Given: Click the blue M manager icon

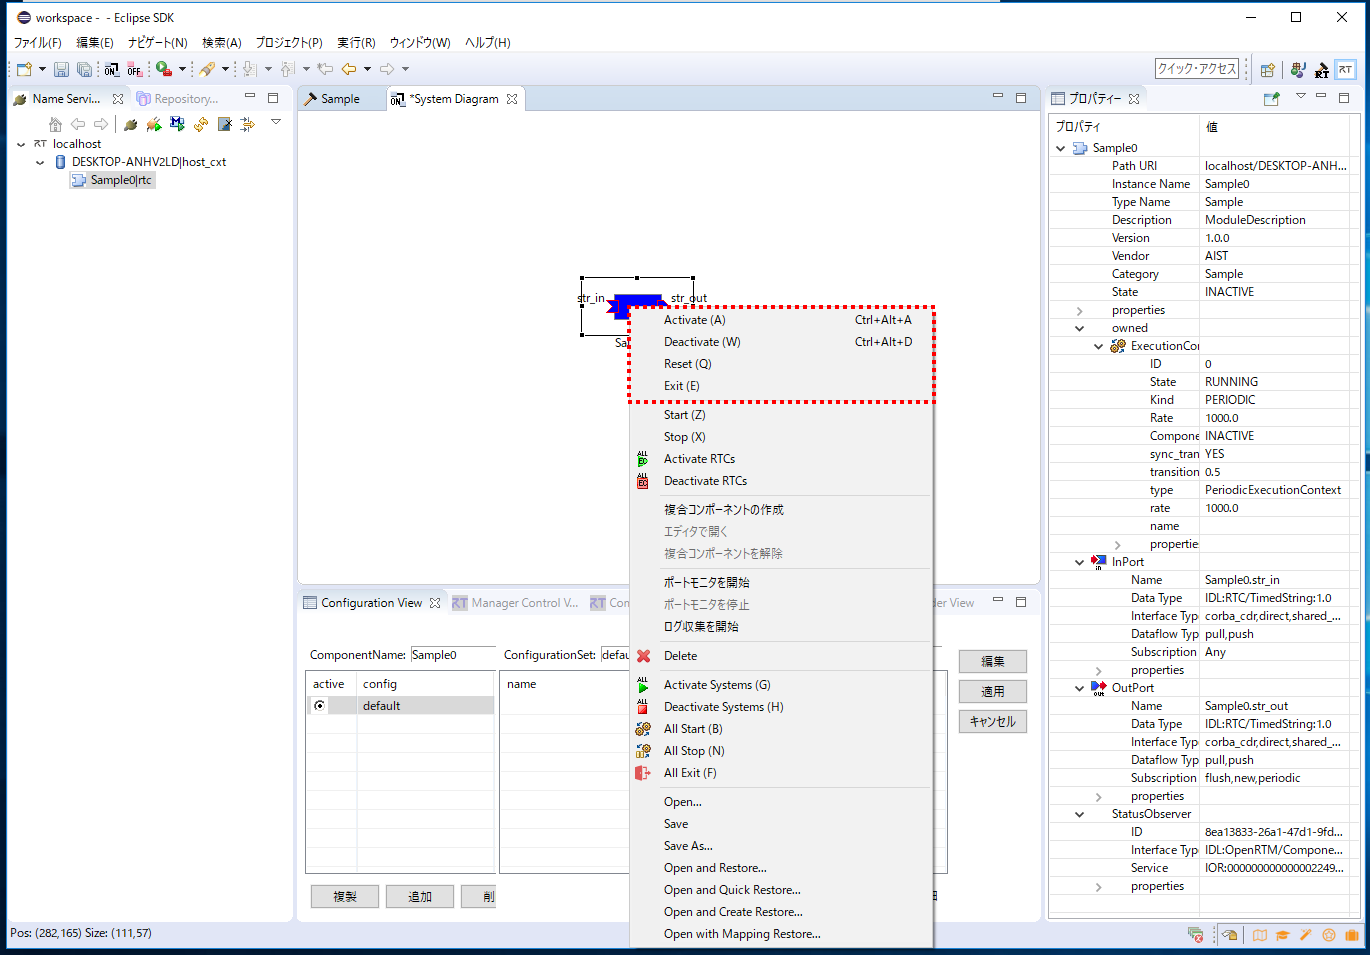Looking at the screenshot, I should [x=177, y=124].
